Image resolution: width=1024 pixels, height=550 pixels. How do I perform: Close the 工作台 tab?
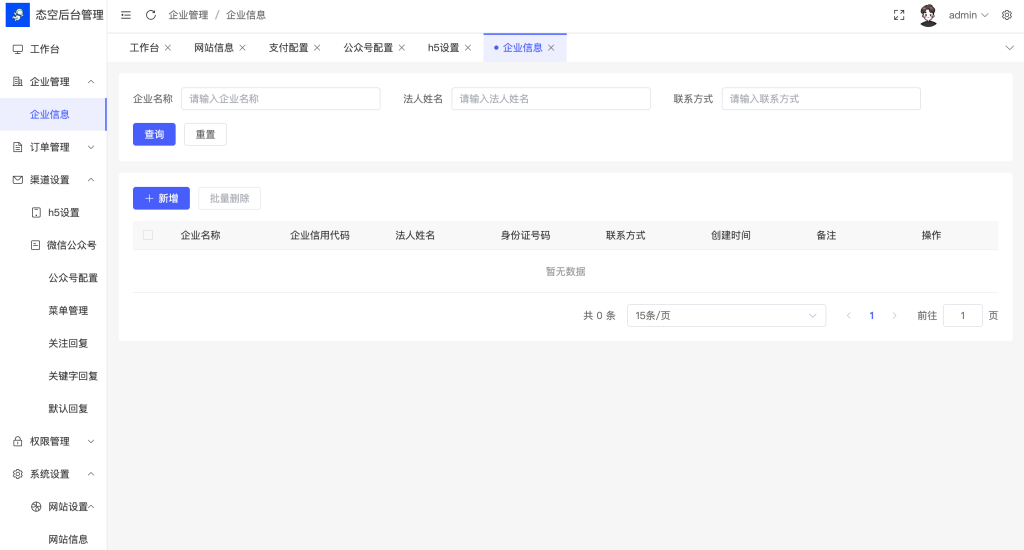point(168,48)
